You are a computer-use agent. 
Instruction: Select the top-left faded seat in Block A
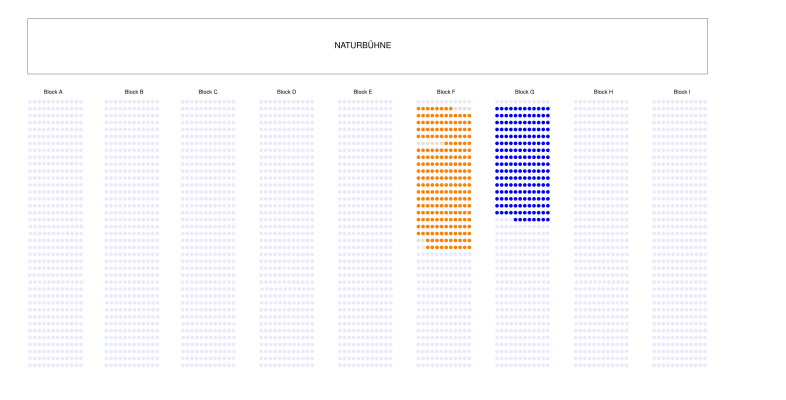[x=30, y=101]
